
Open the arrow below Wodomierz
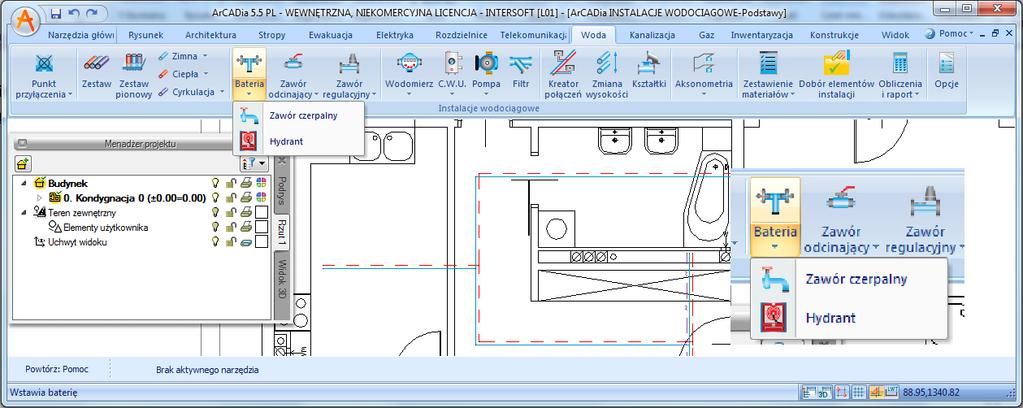click(410, 95)
